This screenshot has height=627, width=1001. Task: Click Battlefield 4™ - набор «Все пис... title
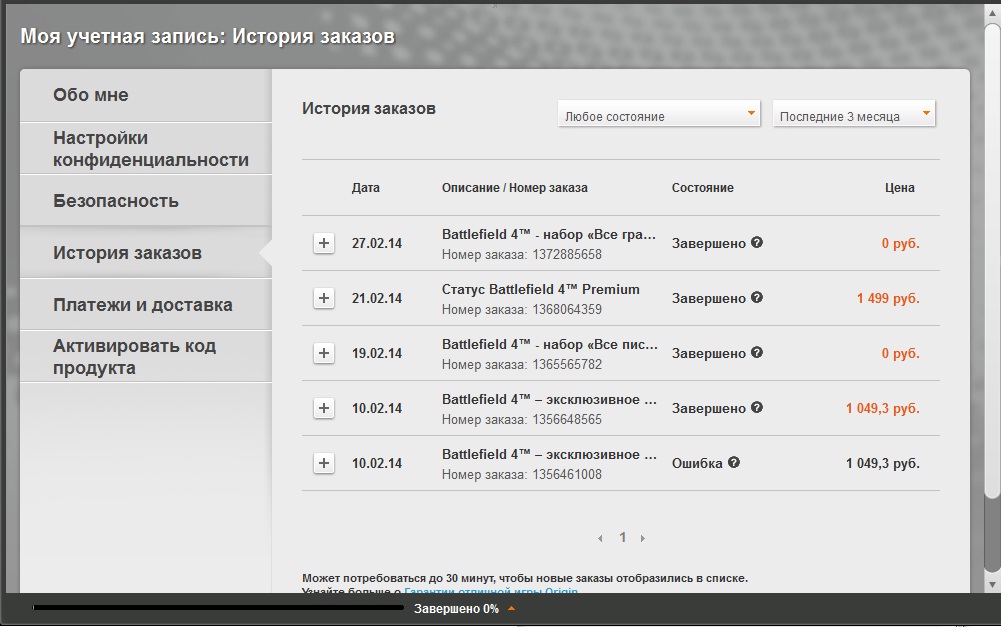[550, 344]
